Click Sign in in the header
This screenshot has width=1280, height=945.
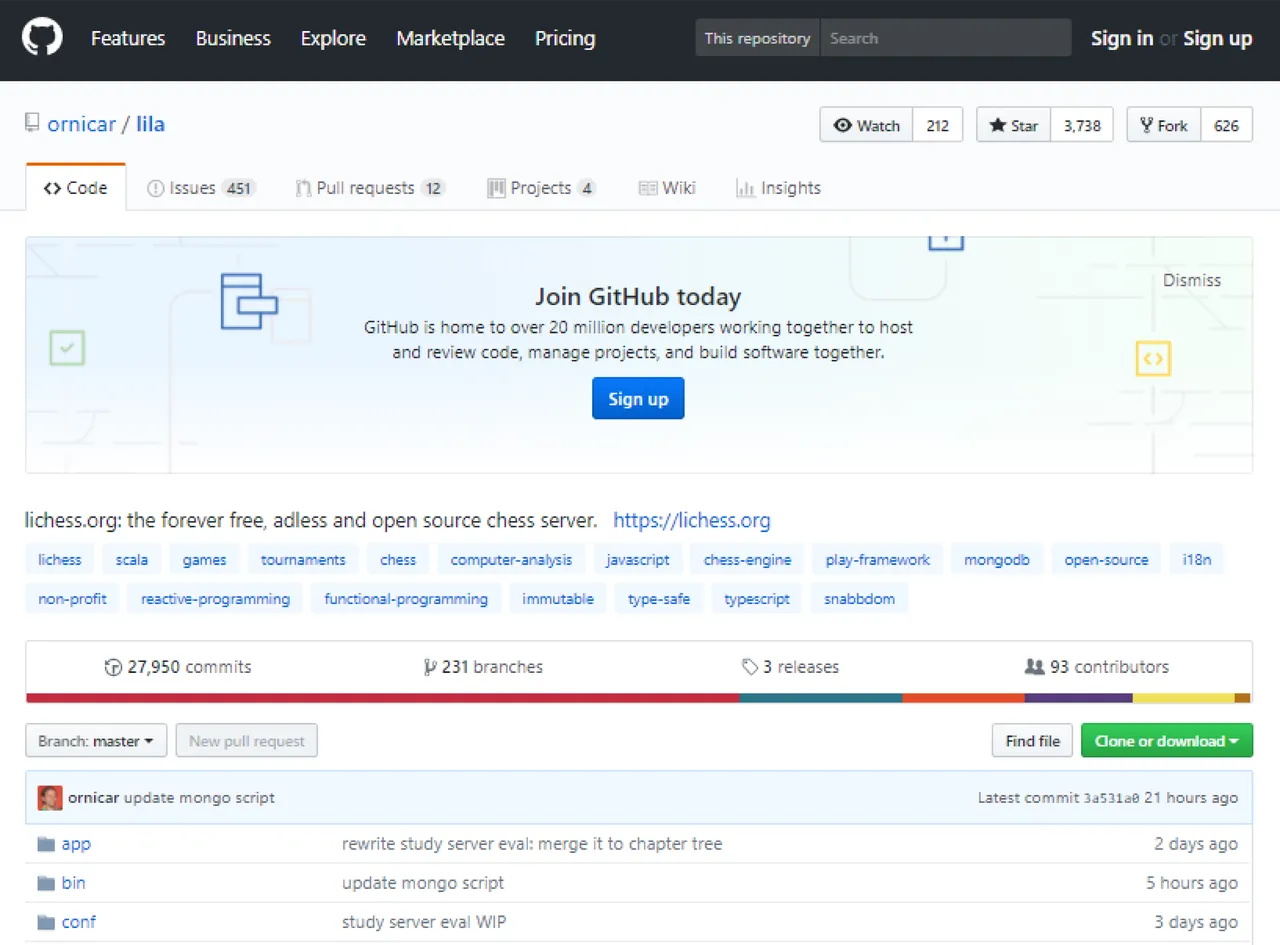(x=1122, y=38)
